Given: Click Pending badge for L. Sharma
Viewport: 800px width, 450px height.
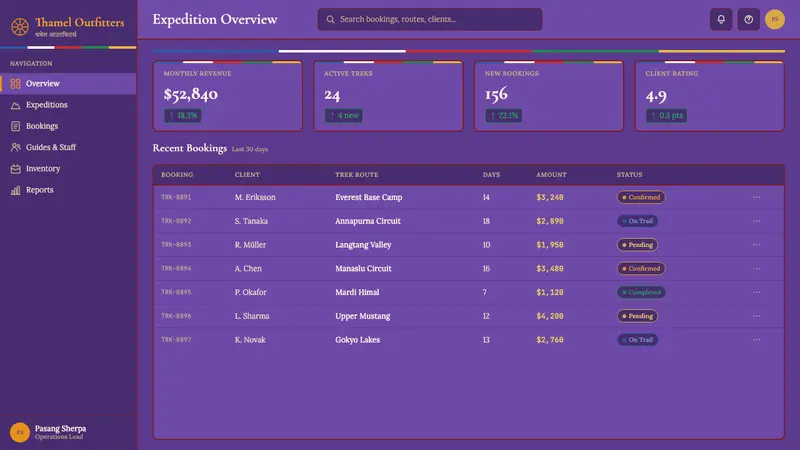Looking at the screenshot, I should [x=637, y=316].
